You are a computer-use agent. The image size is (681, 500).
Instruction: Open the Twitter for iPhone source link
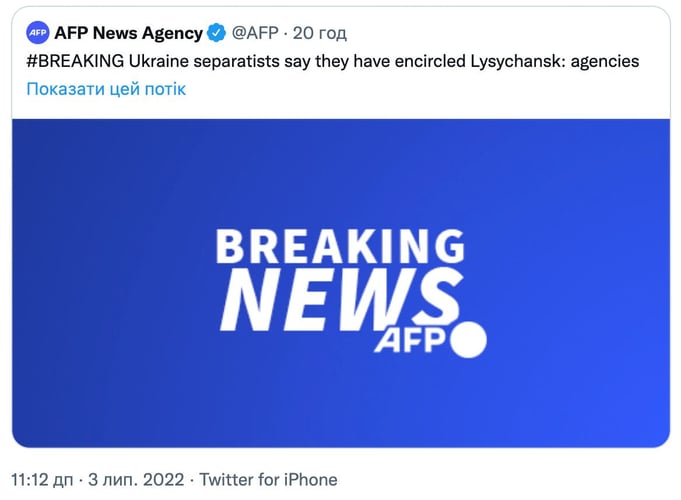coord(268,480)
